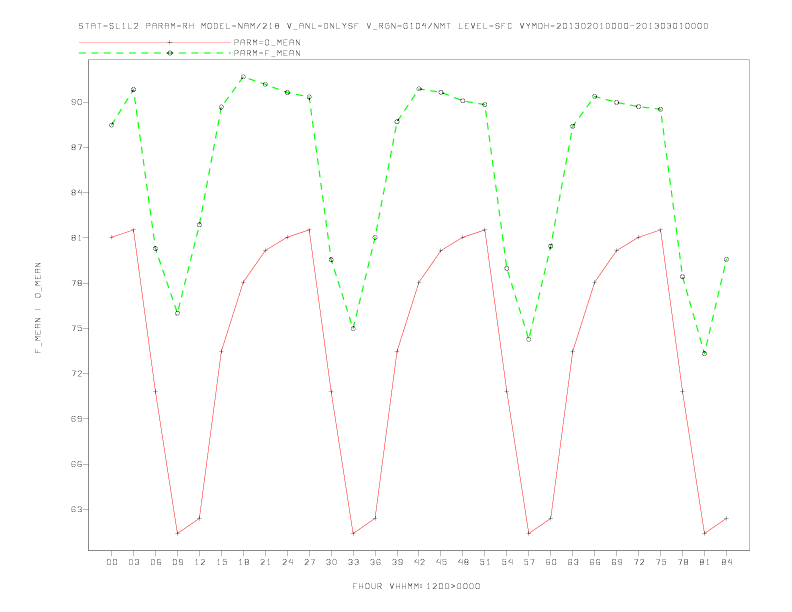Click x-axis tick label 15

click(x=222, y=562)
